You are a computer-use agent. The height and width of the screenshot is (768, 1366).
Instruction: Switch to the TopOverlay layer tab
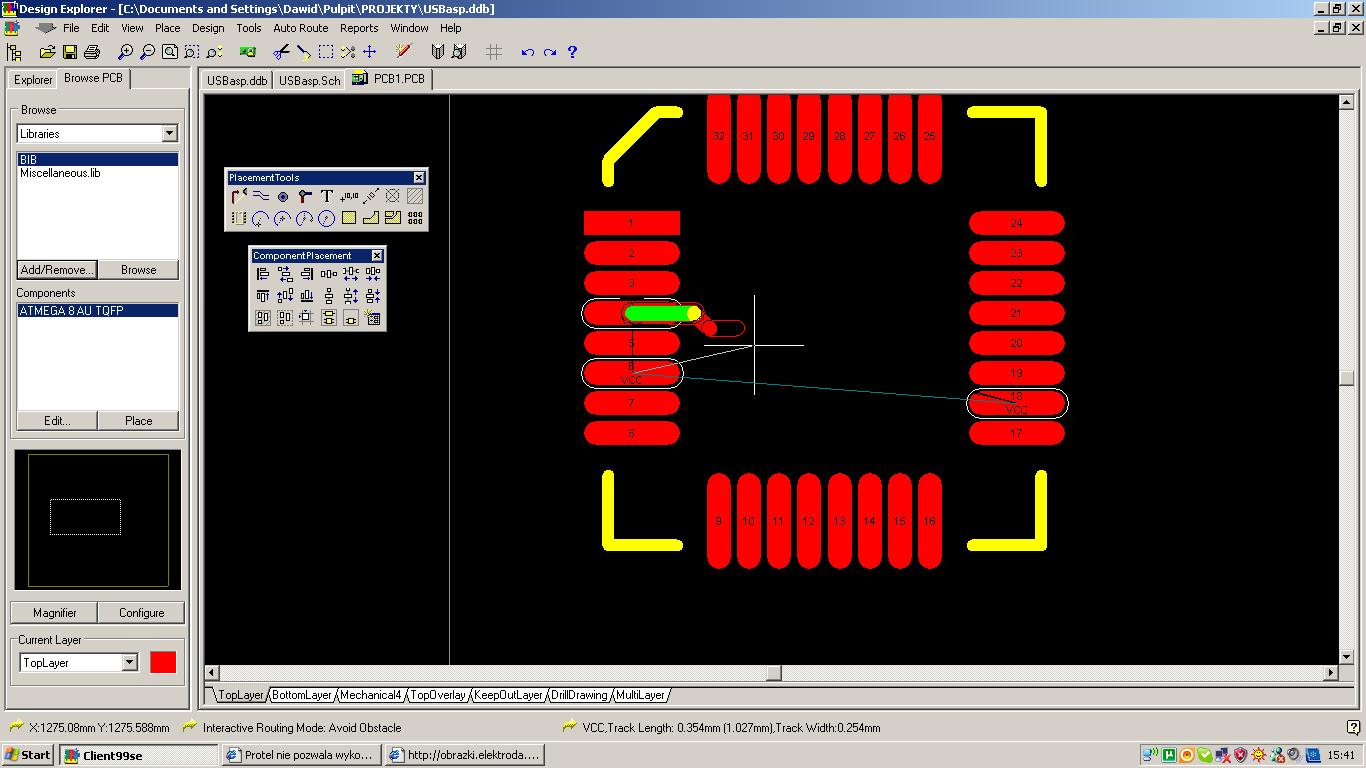click(438, 695)
